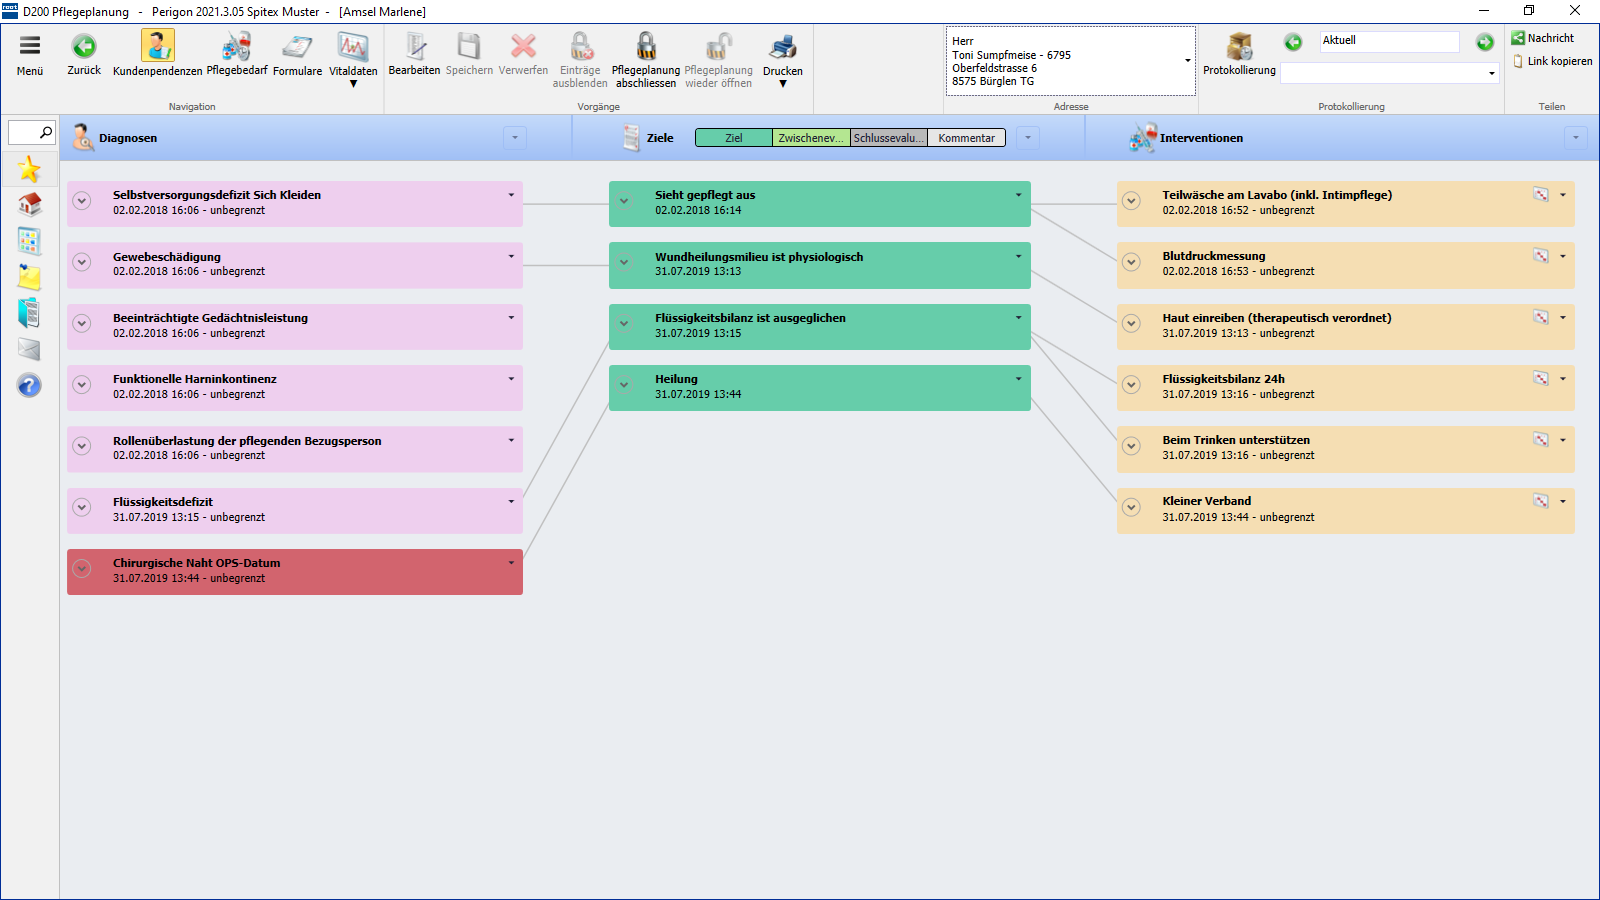1600x900 pixels.
Task: Toggle the green Ziel filter
Action: [x=733, y=138]
